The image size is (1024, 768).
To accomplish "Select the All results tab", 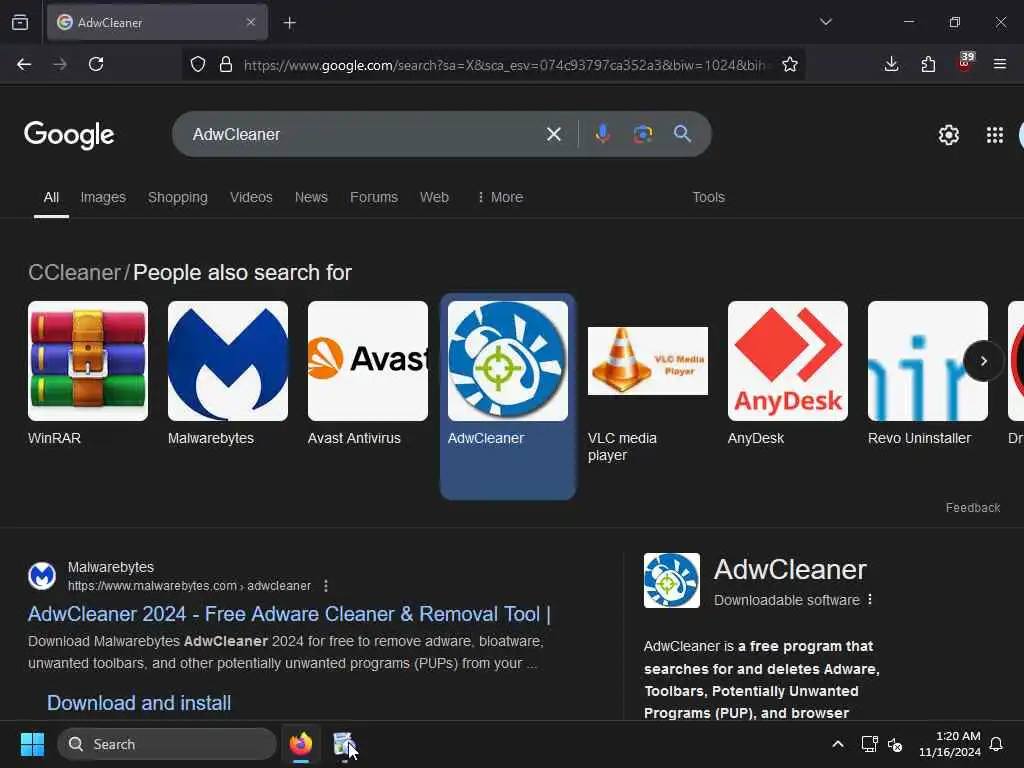I will click(x=51, y=197).
